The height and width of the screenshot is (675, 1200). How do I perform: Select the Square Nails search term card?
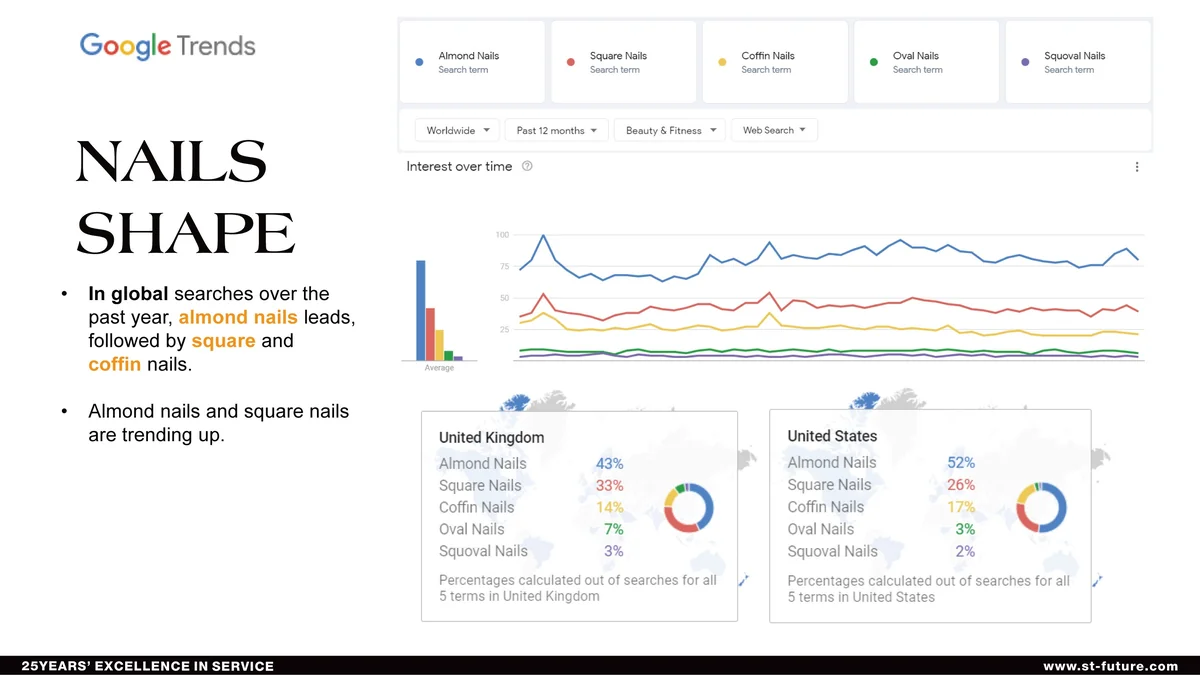pyautogui.click(x=623, y=62)
